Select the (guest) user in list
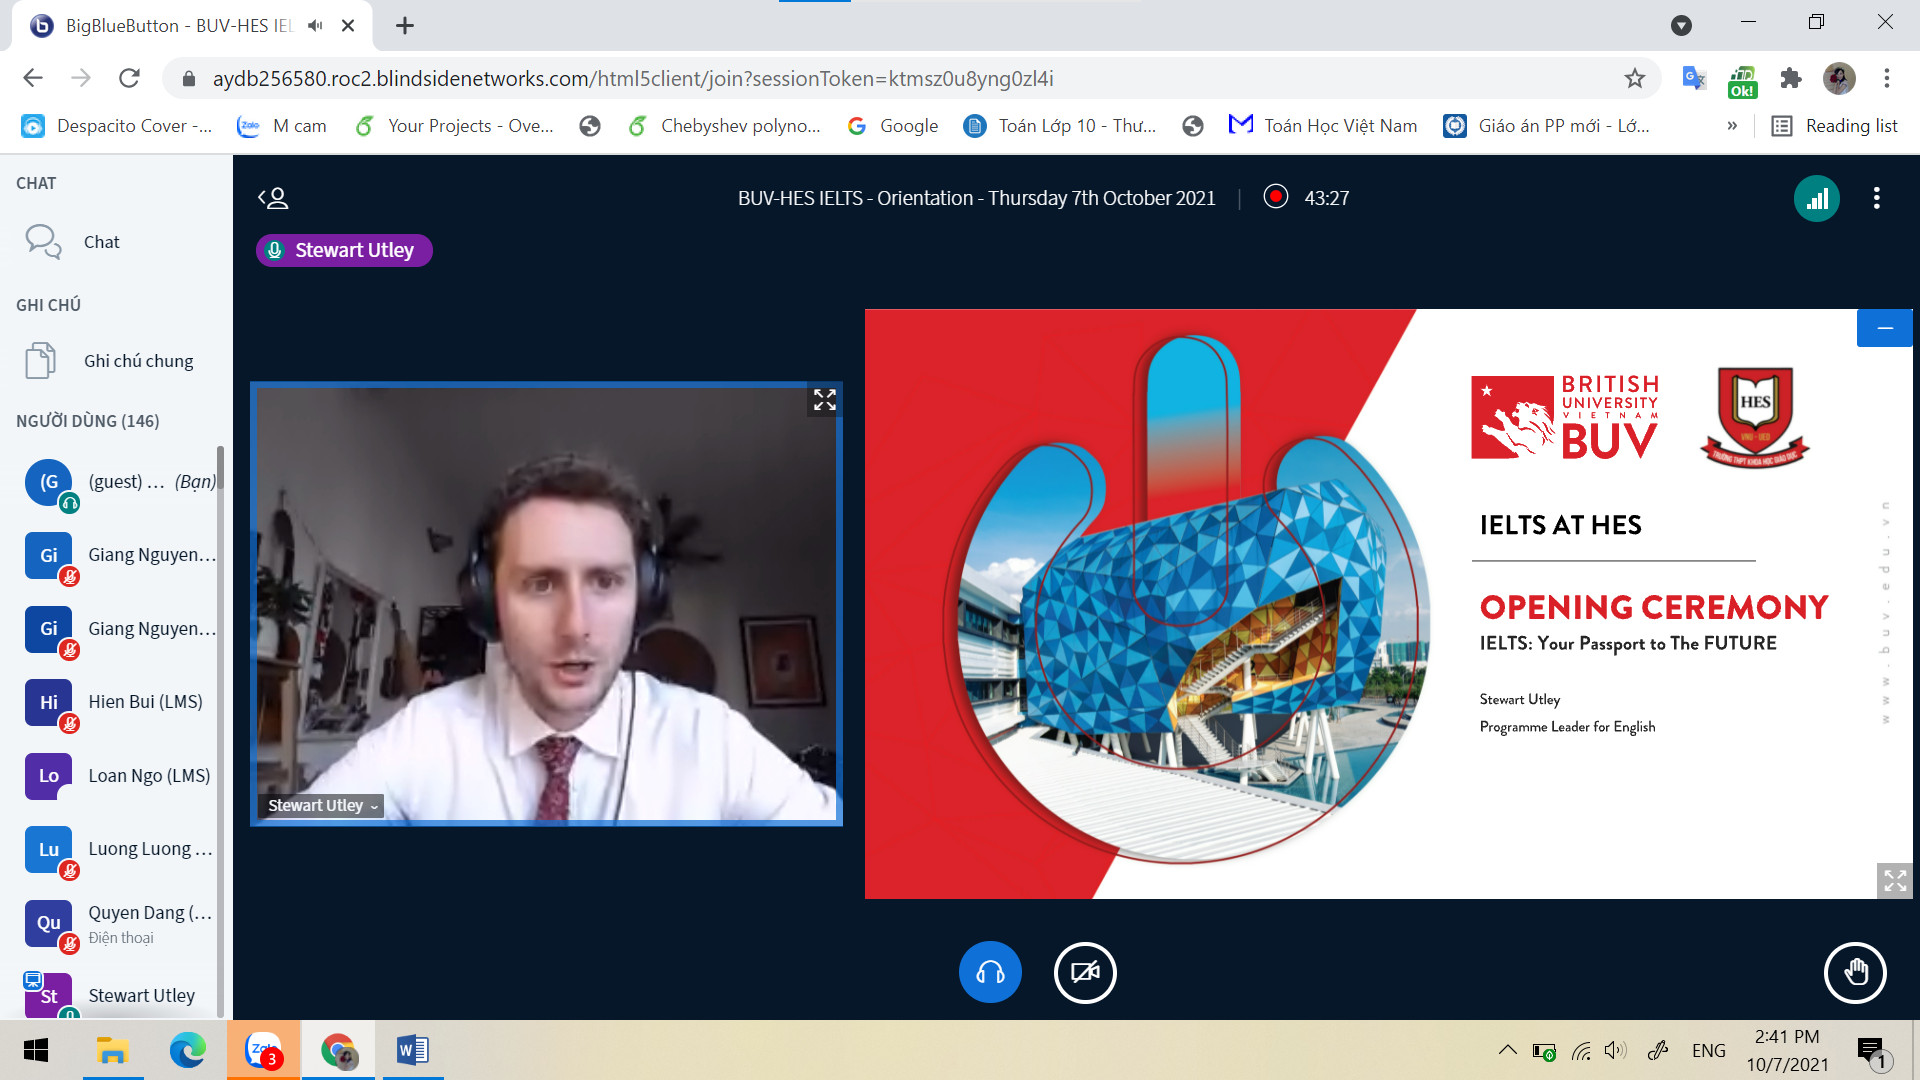Screen dimensions: 1920x1080 pyautogui.click(x=118, y=482)
